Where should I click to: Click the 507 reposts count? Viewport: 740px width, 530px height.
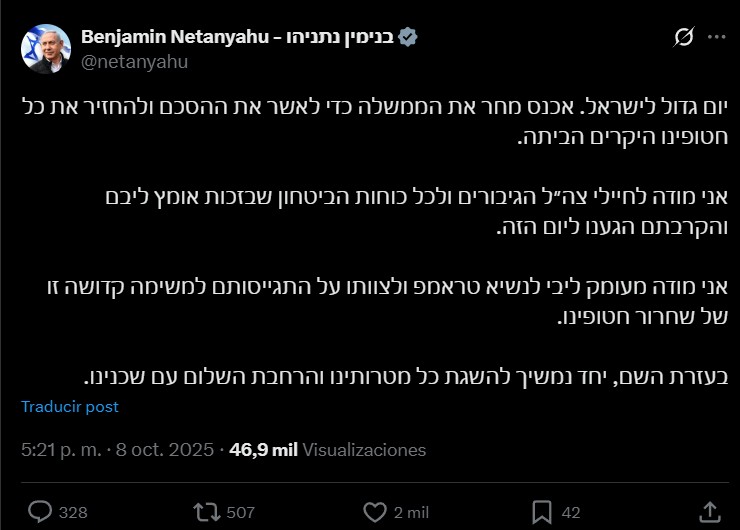[x=240, y=512]
